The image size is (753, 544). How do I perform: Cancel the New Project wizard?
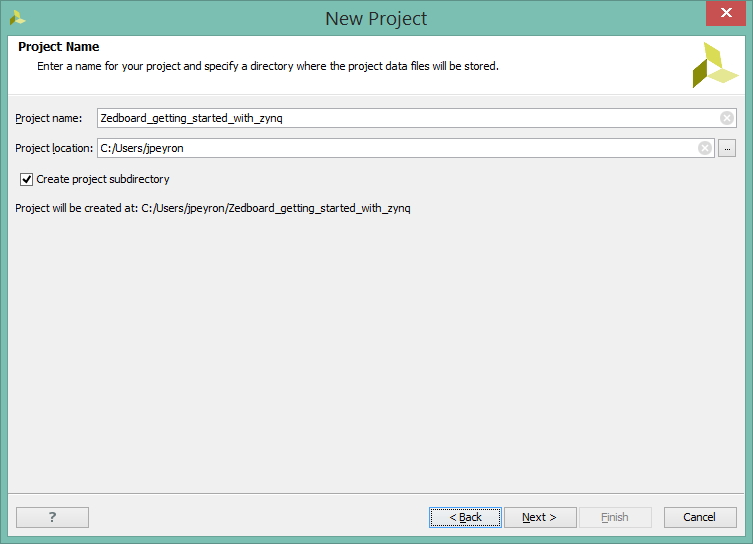coord(700,517)
